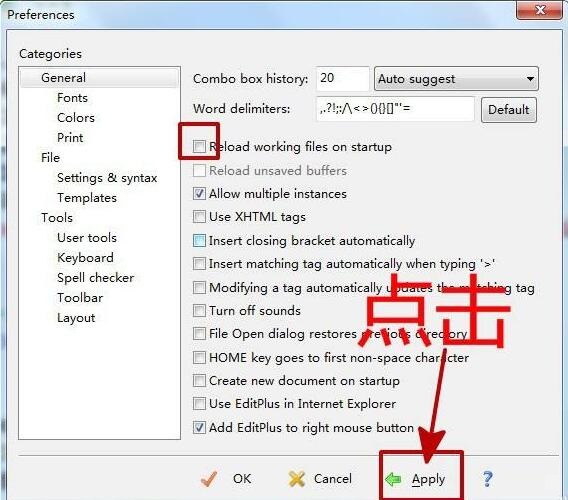Image resolution: width=568 pixels, height=500 pixels.
Task: Click the Apply button
Action: point(415,479)
